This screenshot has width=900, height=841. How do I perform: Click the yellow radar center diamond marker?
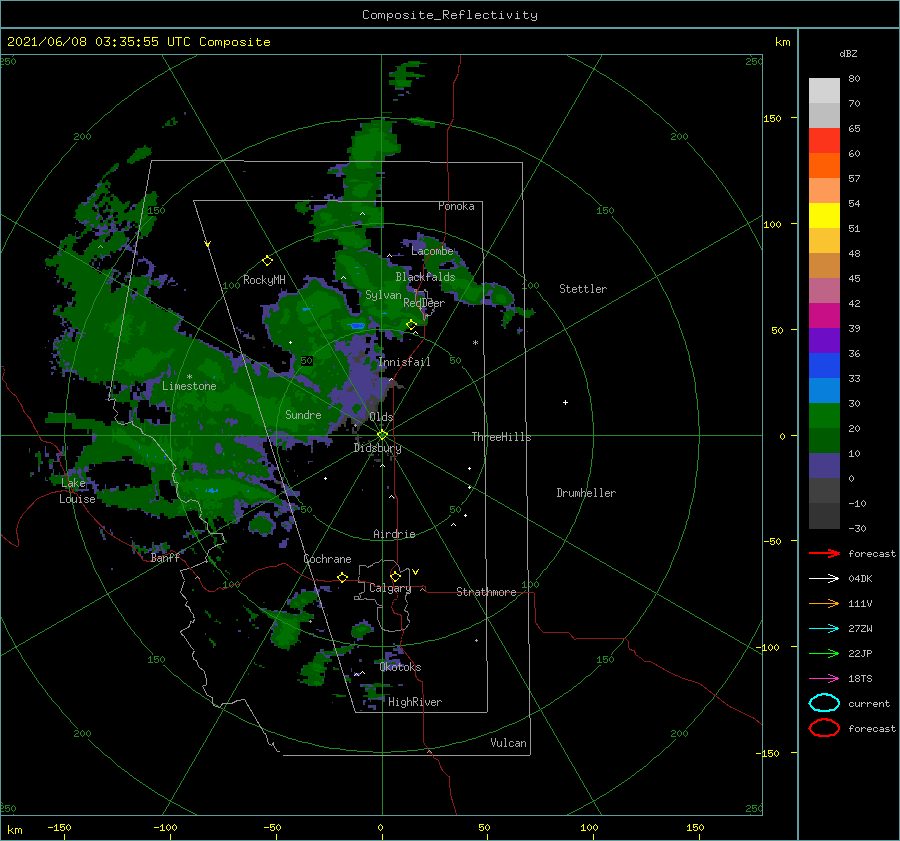point(382,435)
